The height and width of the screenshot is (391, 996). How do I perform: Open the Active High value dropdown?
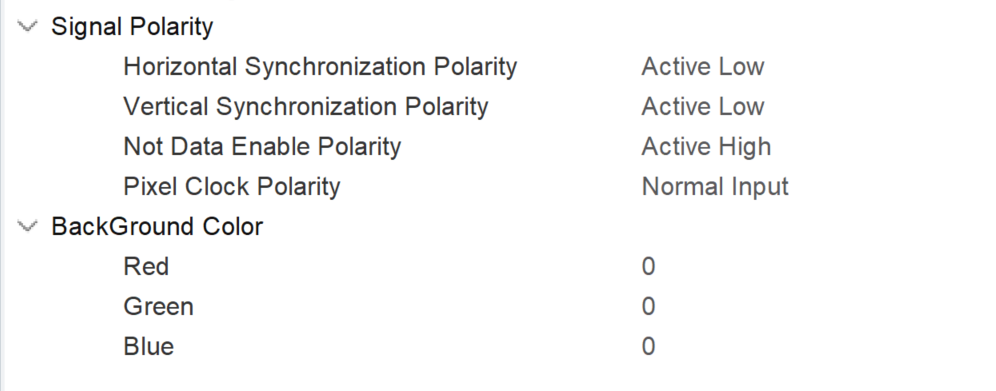pyautogui.click(x=706, y=147)
